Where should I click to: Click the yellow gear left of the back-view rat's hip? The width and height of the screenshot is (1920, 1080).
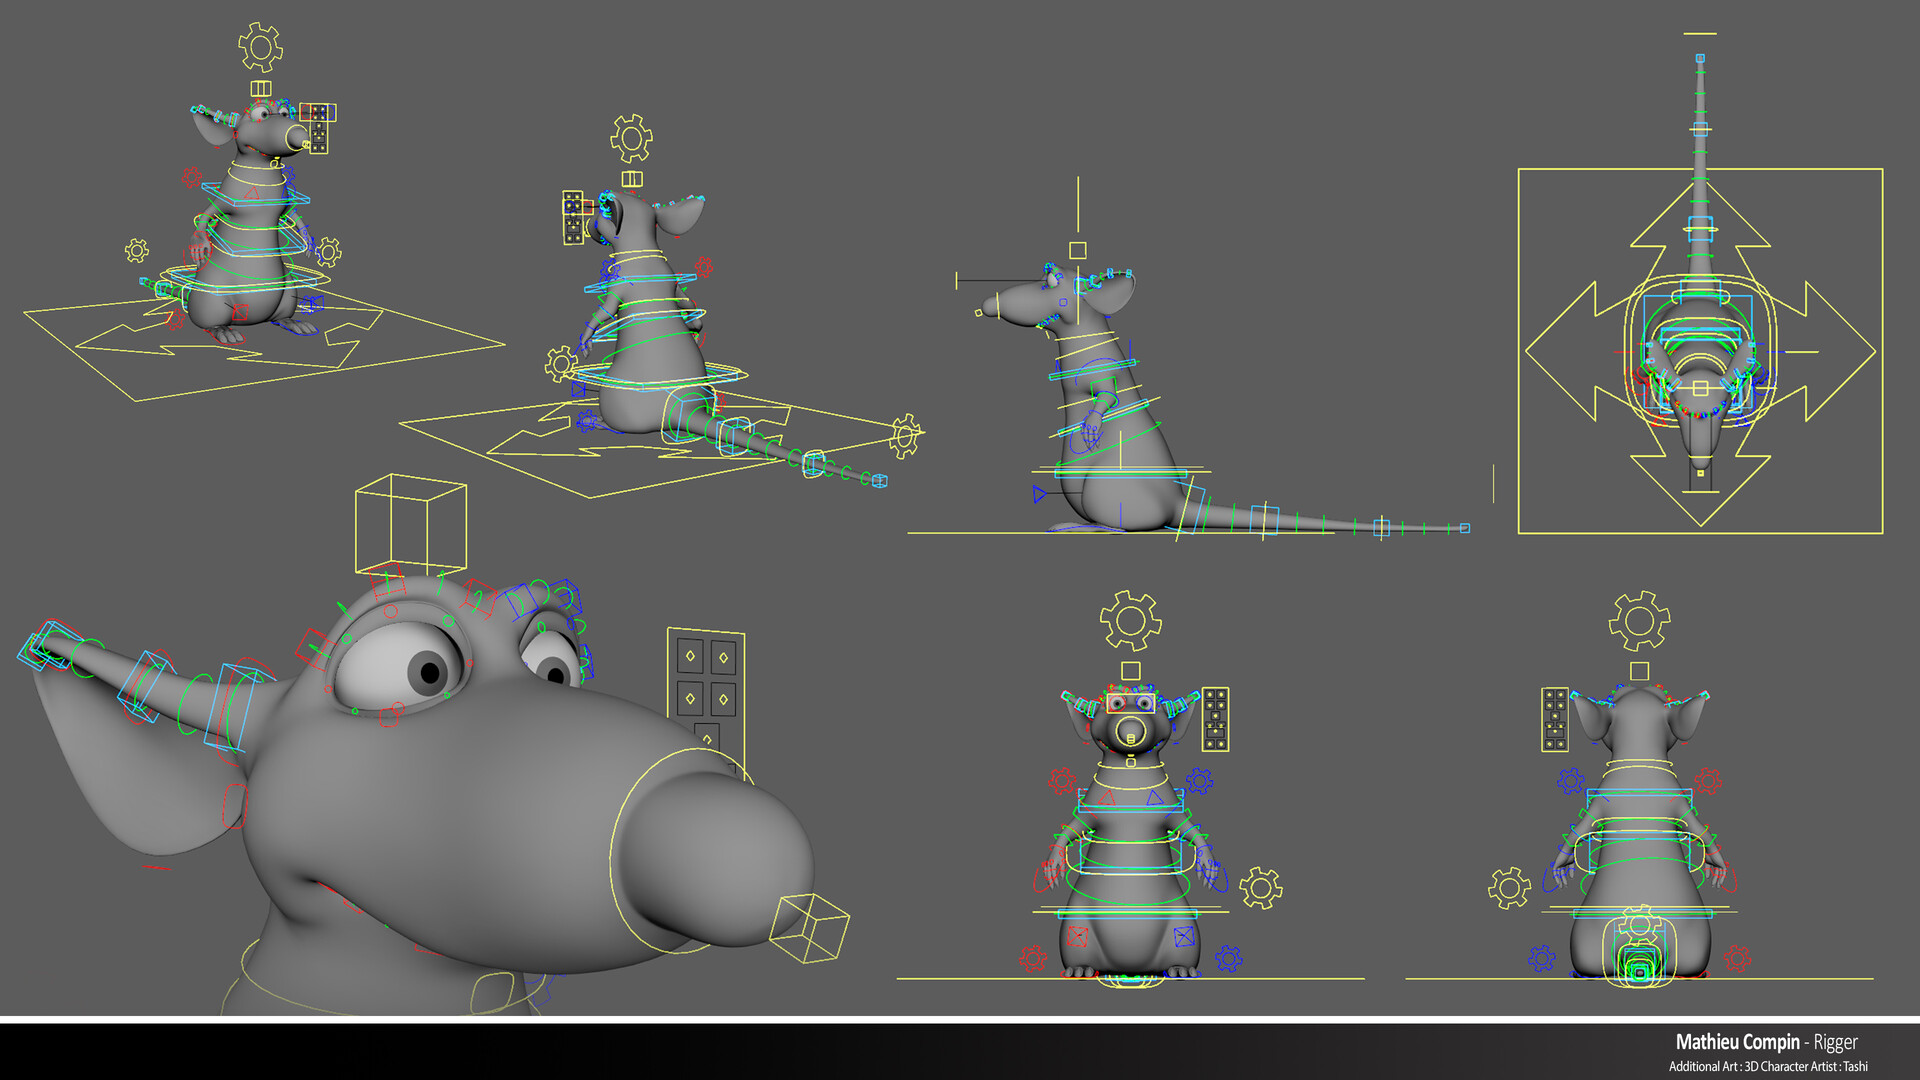(x=1509, y=888)
